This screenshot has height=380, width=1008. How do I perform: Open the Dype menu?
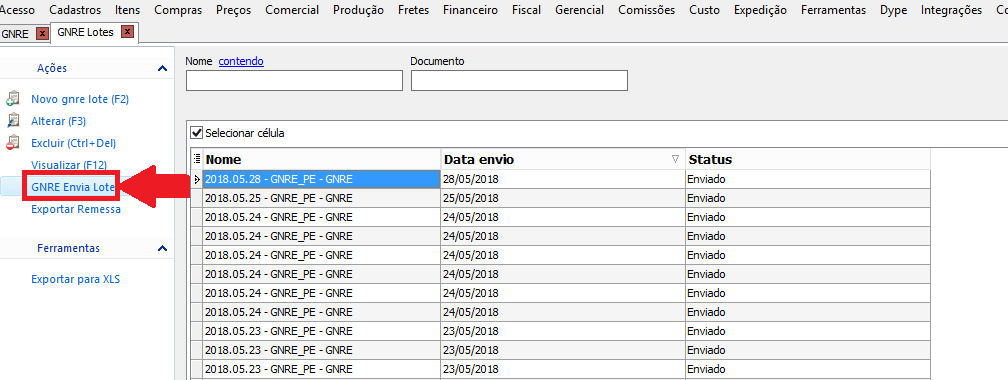point(893,10)
